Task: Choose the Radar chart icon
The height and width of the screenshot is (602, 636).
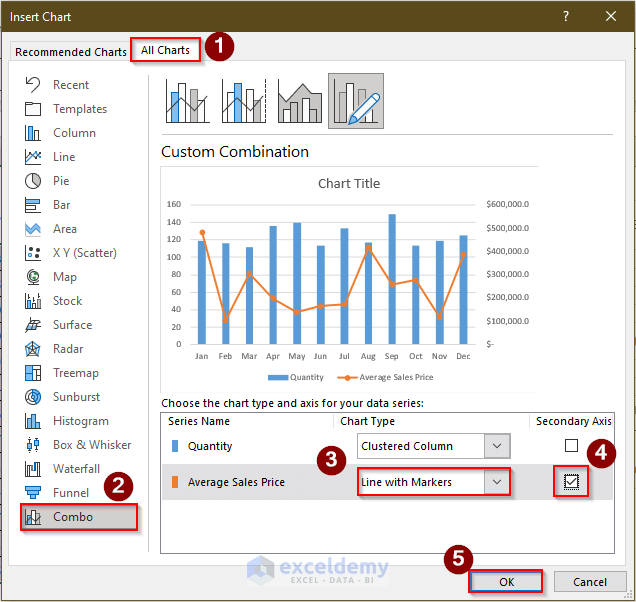Action: (x=33, y=349)
